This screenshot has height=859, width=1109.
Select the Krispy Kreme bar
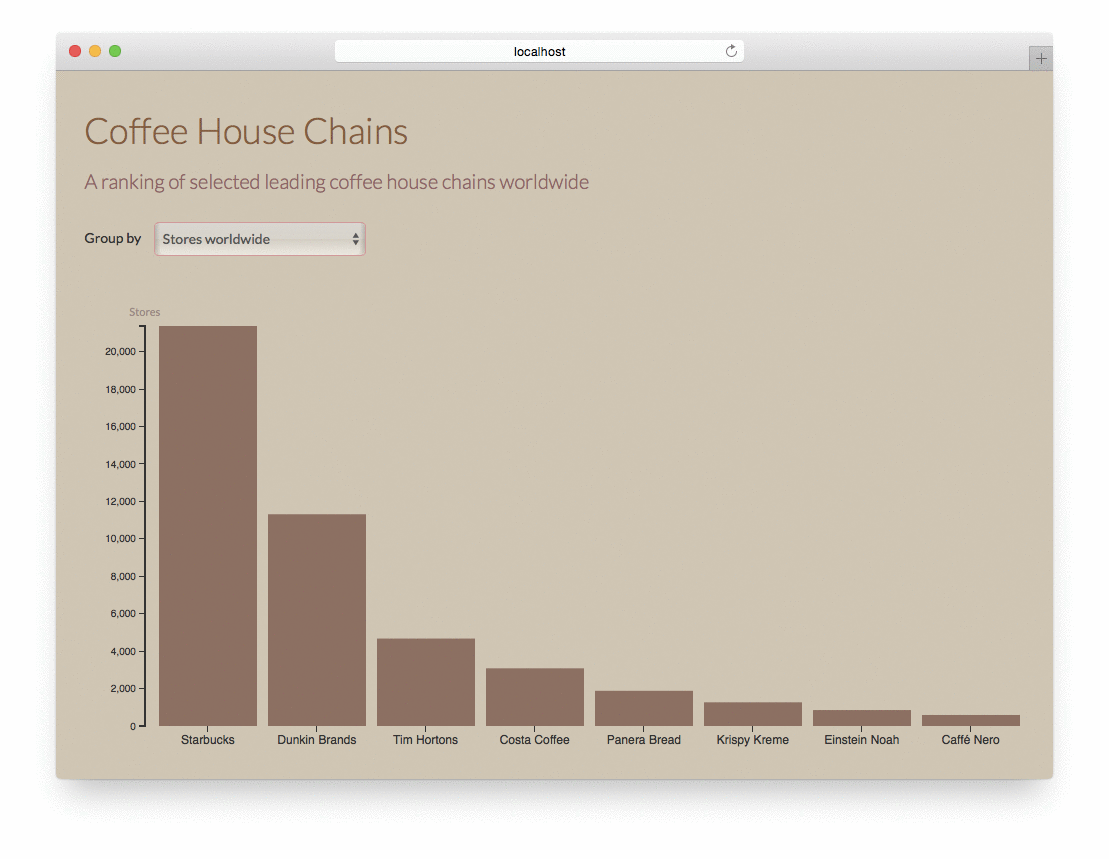click(x=753, y=714)
